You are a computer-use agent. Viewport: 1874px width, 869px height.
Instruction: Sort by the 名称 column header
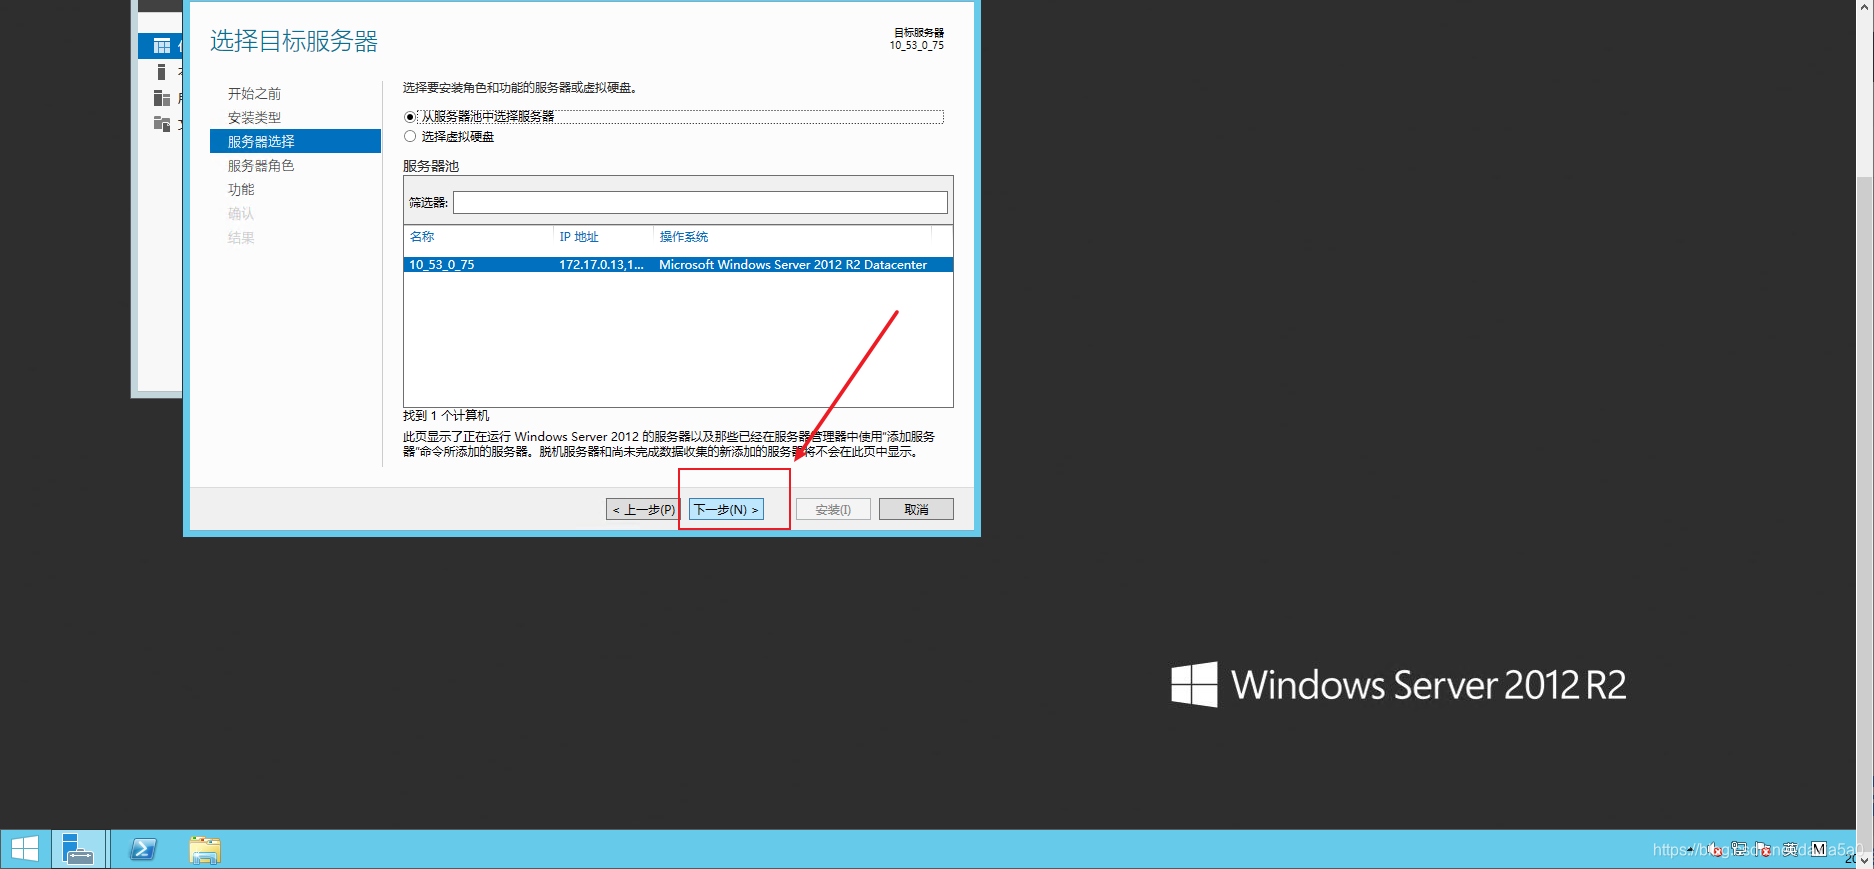click(x=422, y=237)
